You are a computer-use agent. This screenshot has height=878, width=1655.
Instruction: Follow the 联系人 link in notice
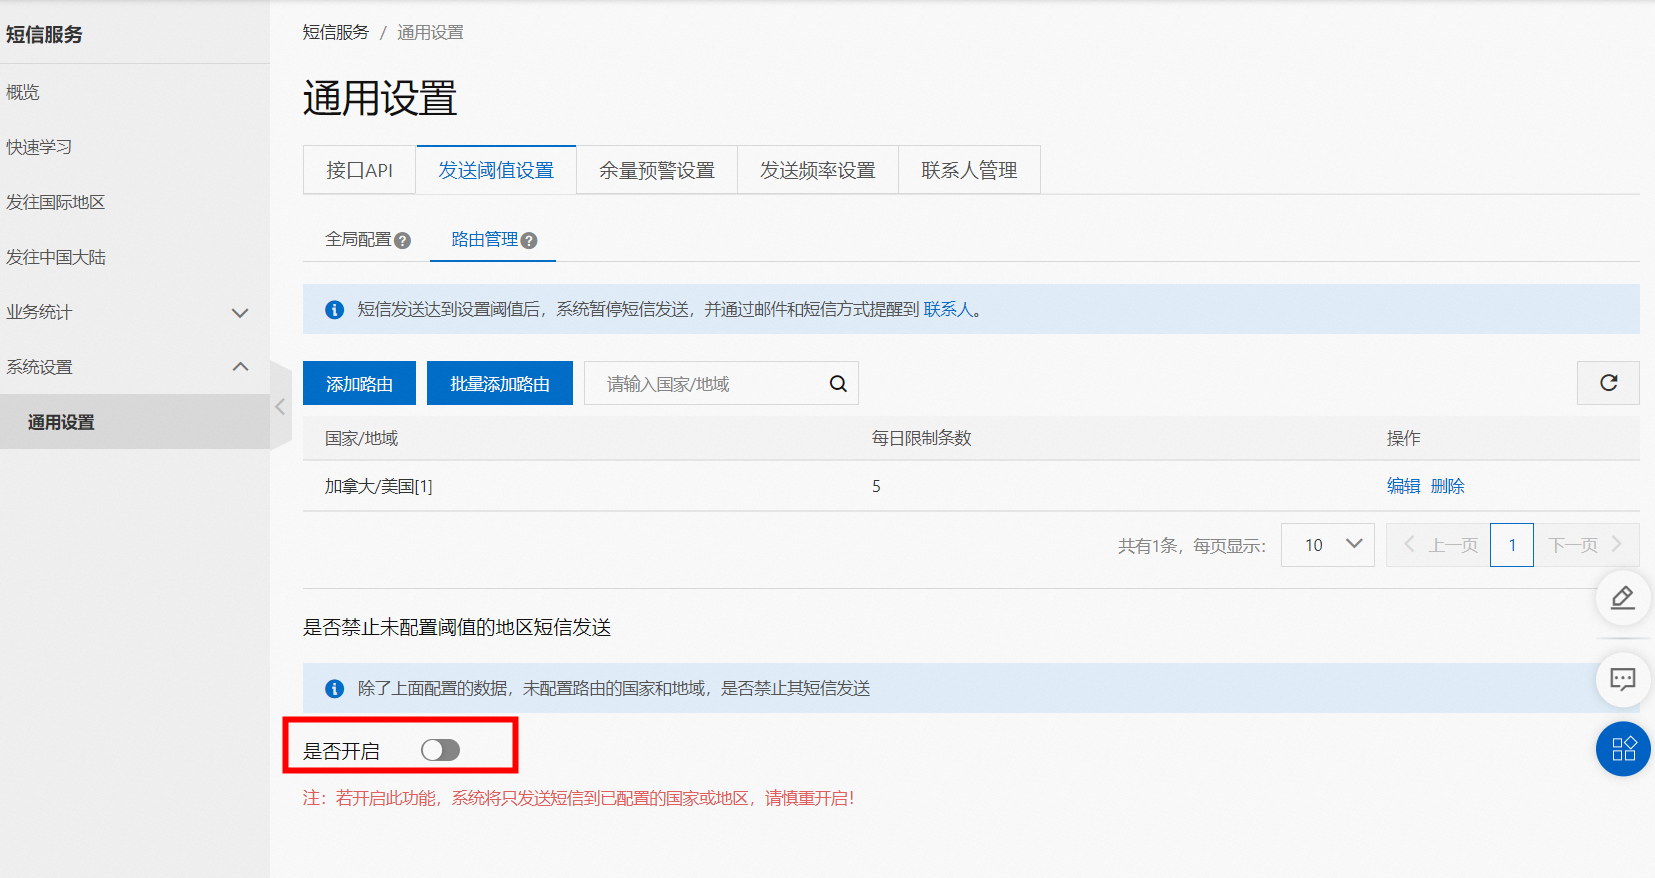(948, 310)
